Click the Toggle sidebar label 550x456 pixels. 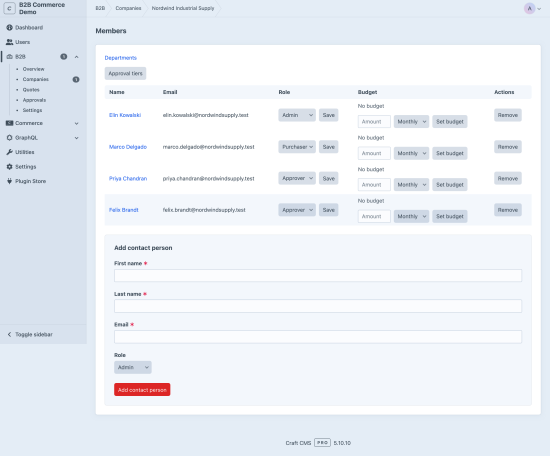click(34, 334)
